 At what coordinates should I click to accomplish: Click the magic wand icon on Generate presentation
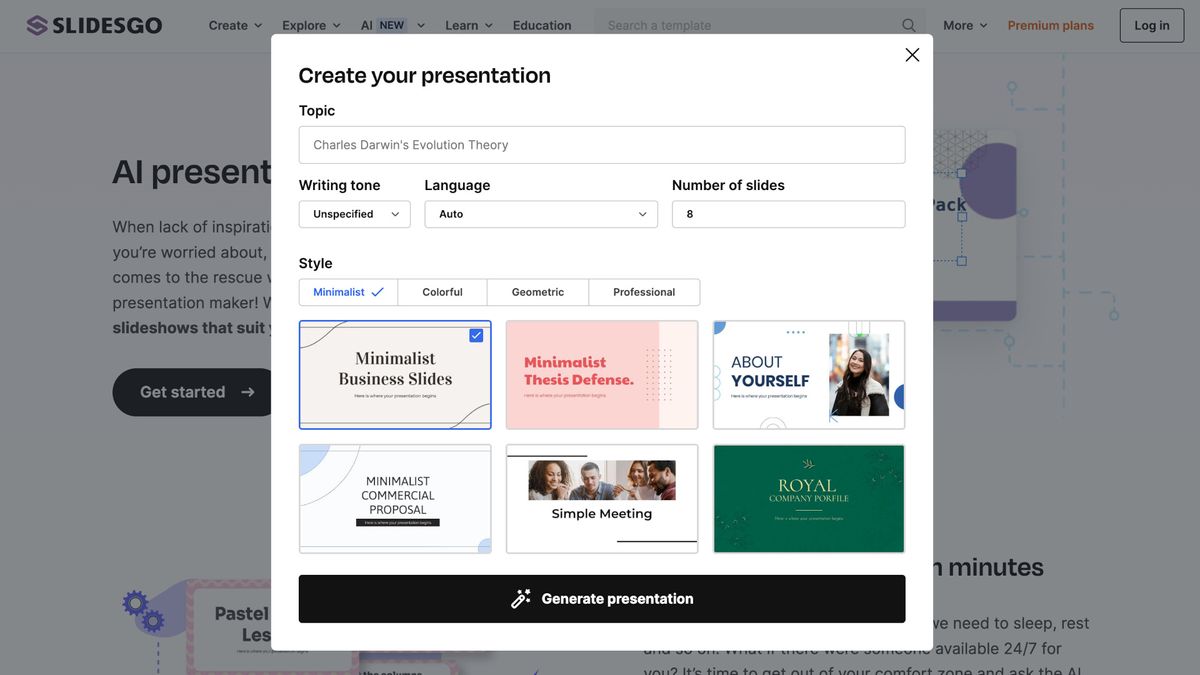pyautogui.click(x=521, y=598)
